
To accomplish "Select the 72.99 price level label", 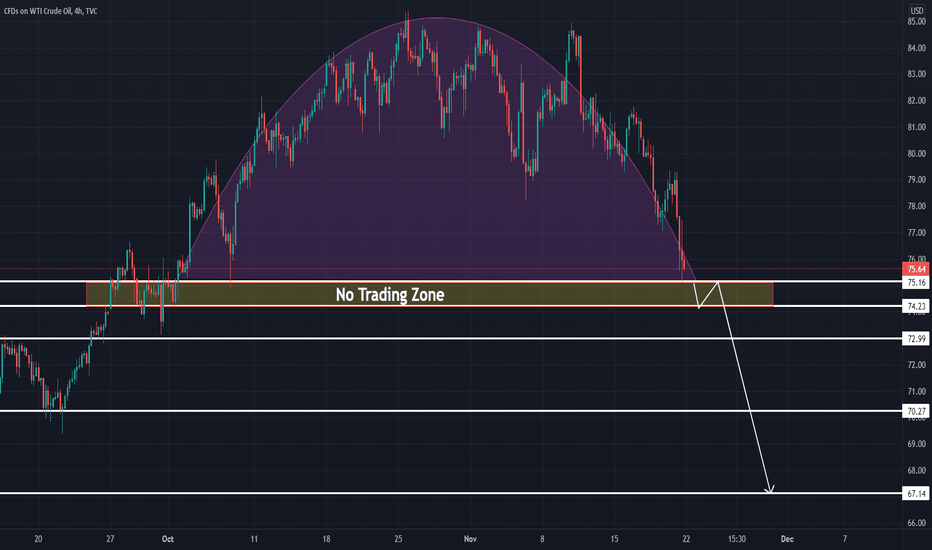I will (916, 338).
